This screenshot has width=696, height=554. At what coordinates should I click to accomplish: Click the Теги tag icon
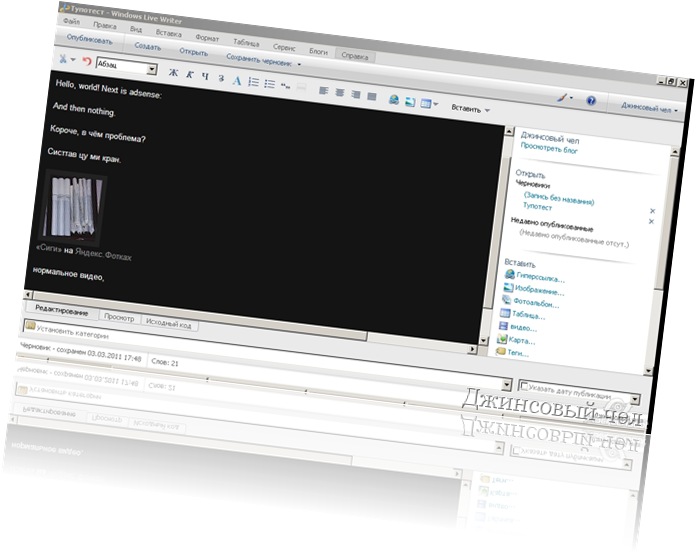click(501, 352)
